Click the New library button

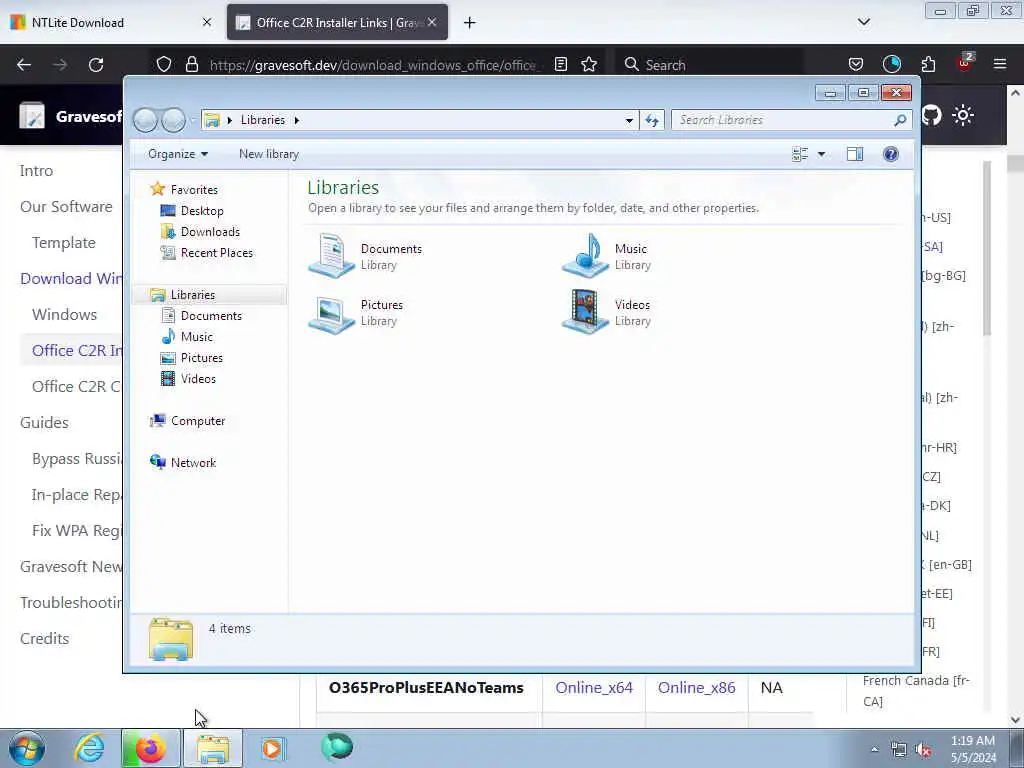click(x=269, y=154)
